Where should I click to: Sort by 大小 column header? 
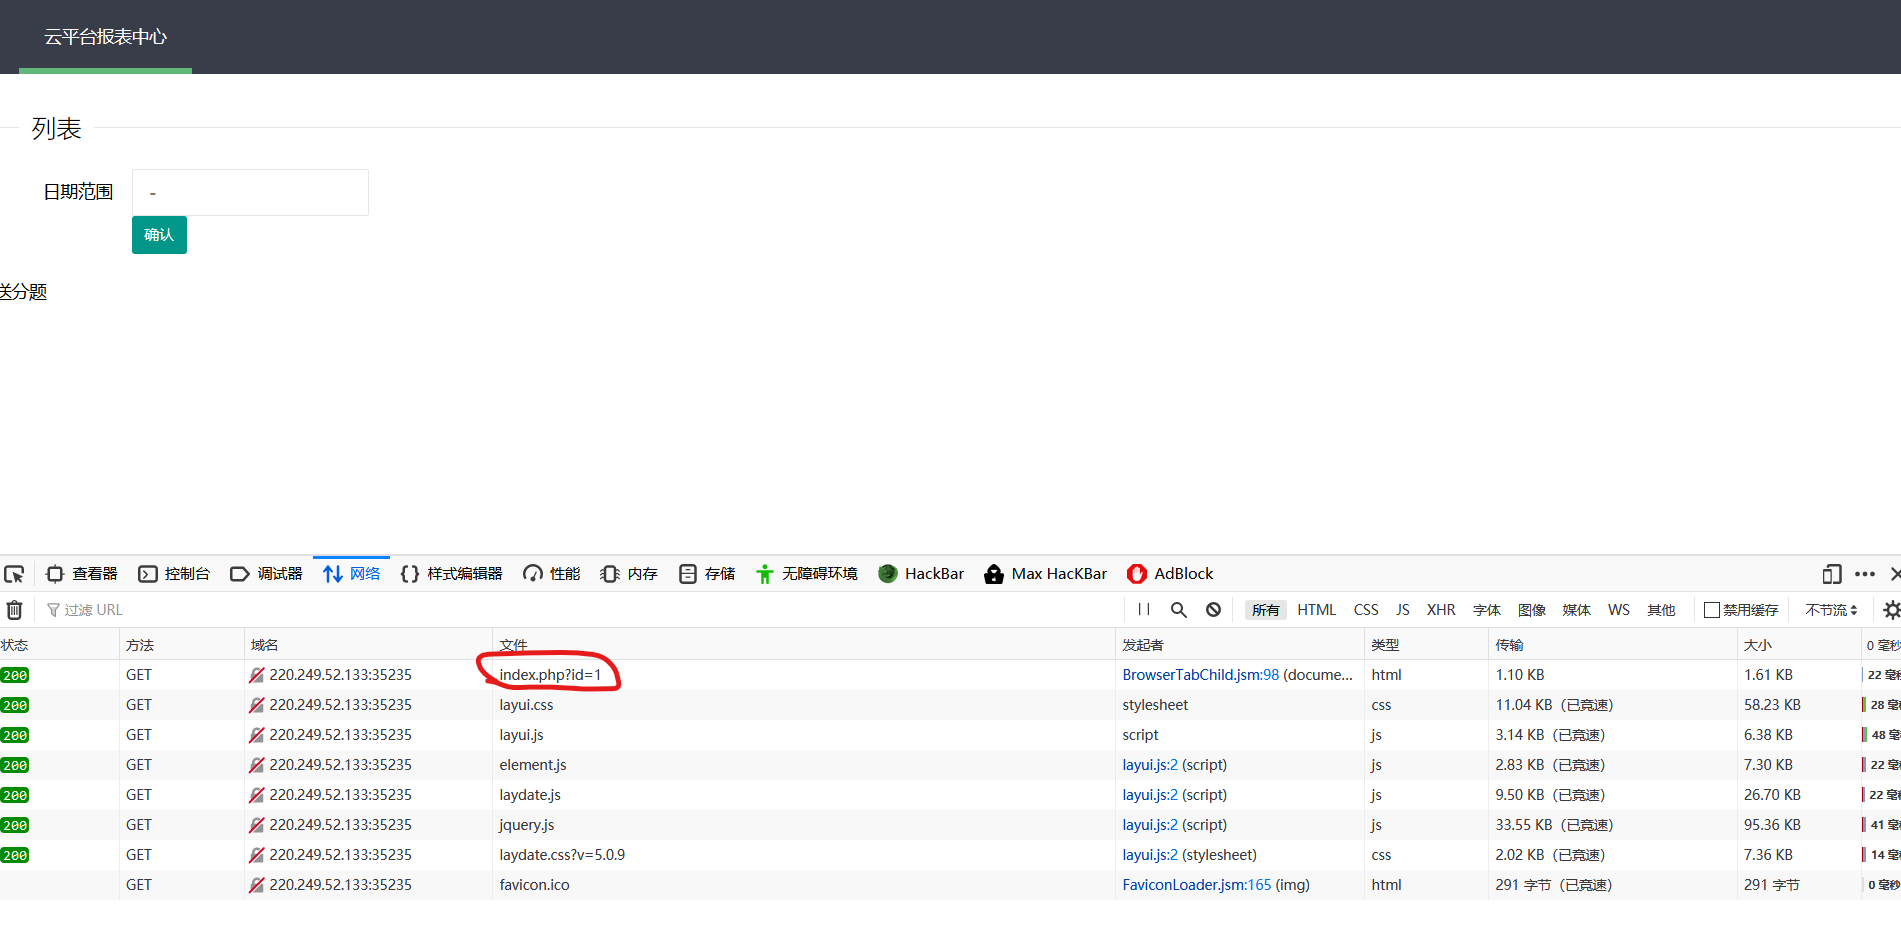coord(1799,645)
